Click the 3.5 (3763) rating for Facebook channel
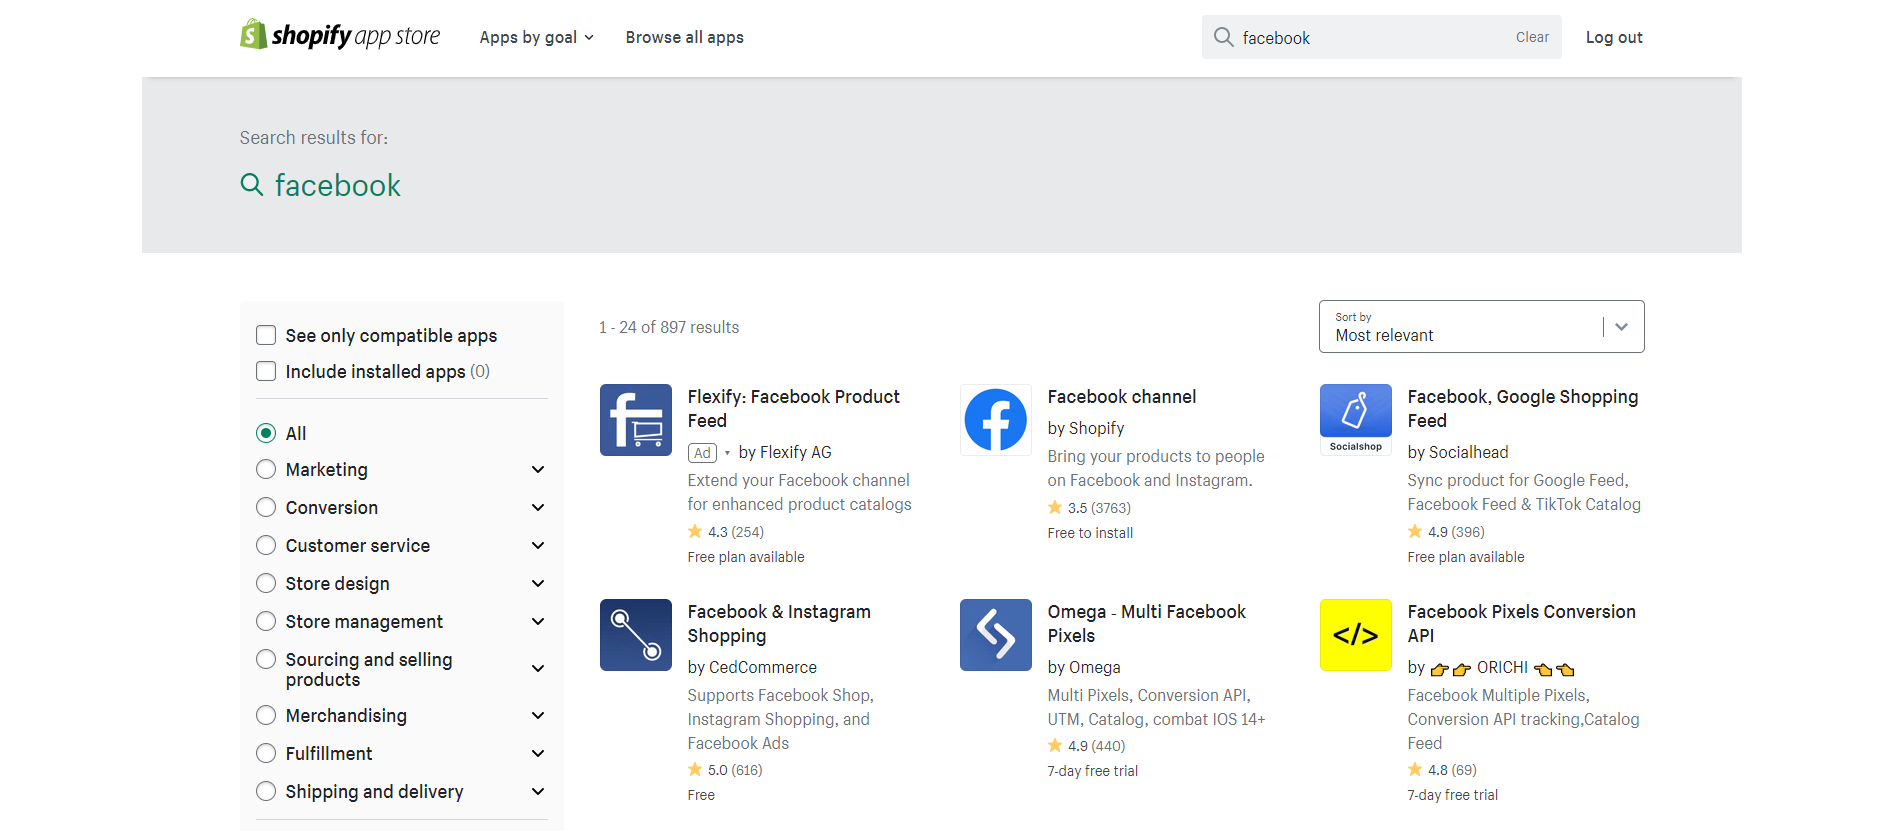Image resolution: width=1886 pixels, height=831 pixels. (1090, 508)
